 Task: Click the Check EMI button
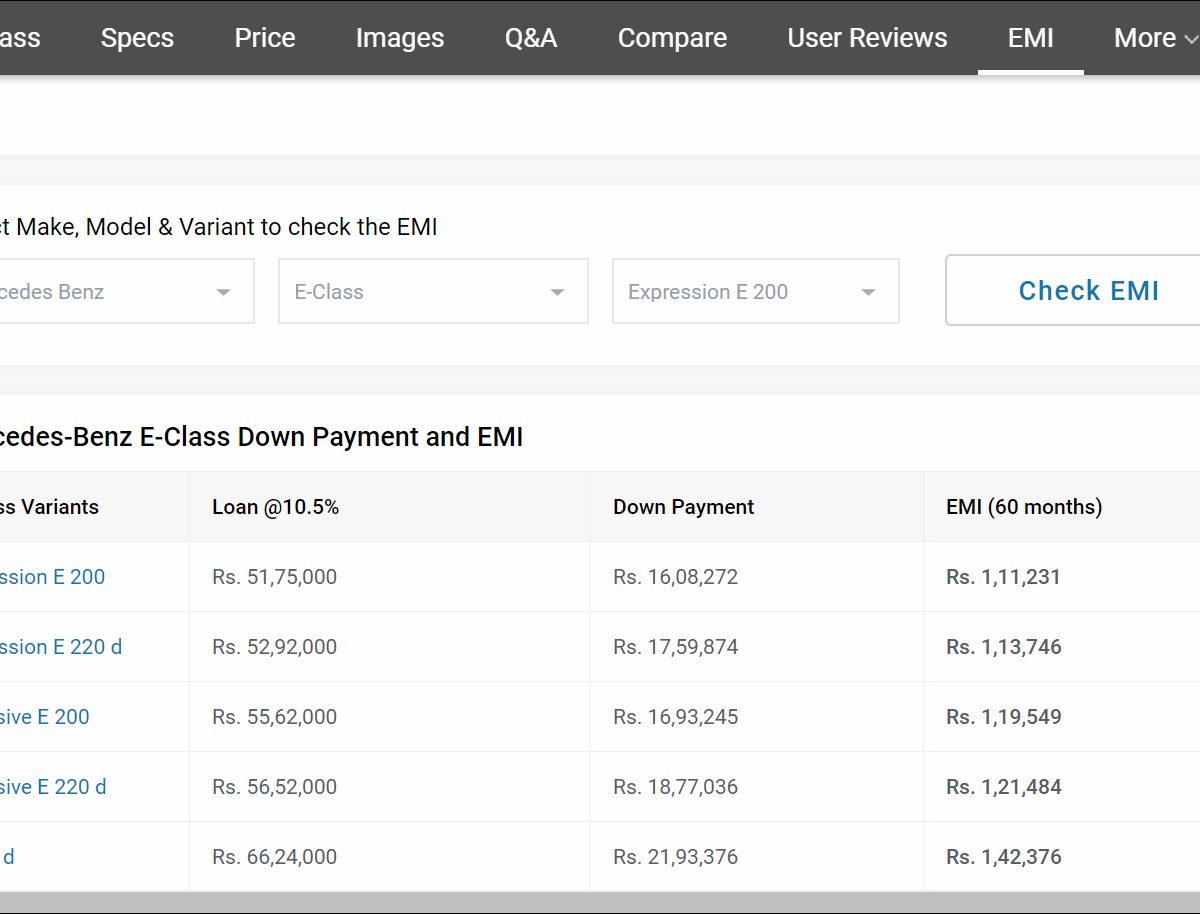(x=1088, y=291)
